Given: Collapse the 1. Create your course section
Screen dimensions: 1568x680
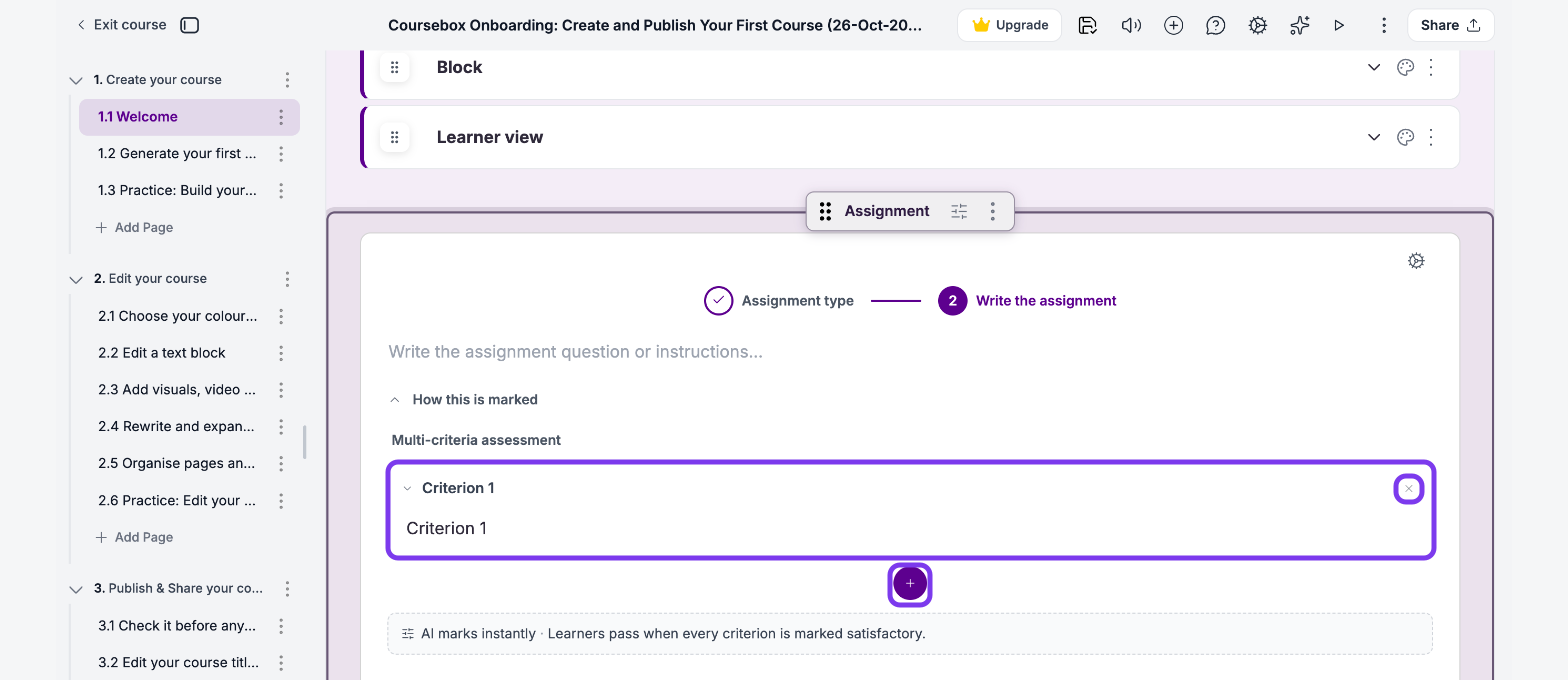Looking at the screenshot, I should 76,80.
